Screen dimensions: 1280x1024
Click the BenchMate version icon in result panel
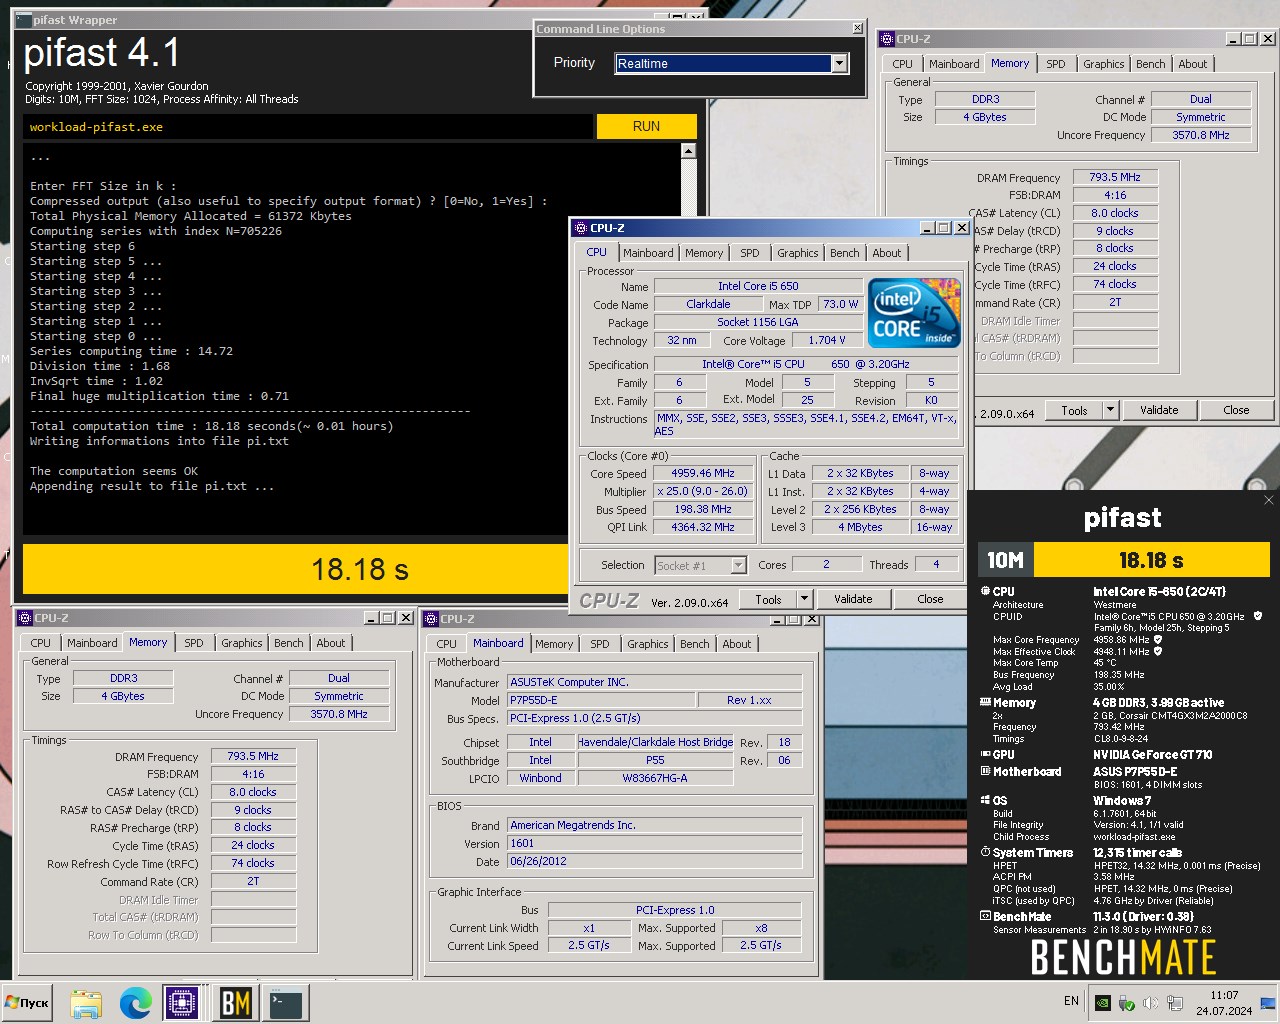[985, 916]
